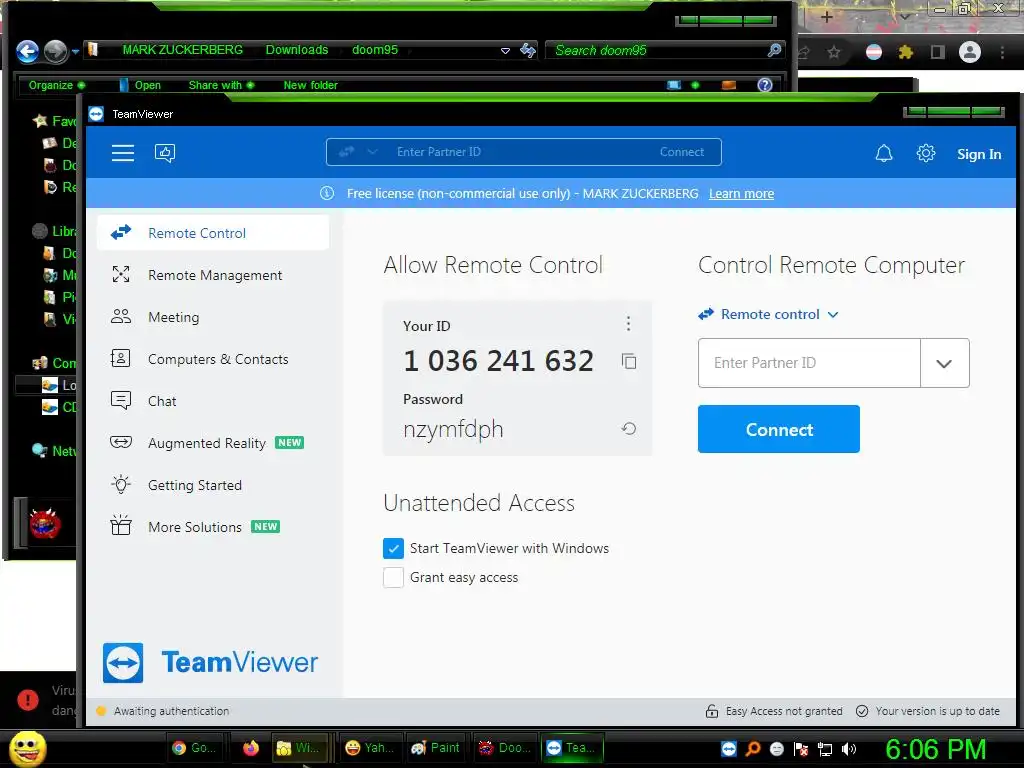Open Computers & Contacts
The width and height of the screenshot is (1024, 768).
(x=213, y=359)
